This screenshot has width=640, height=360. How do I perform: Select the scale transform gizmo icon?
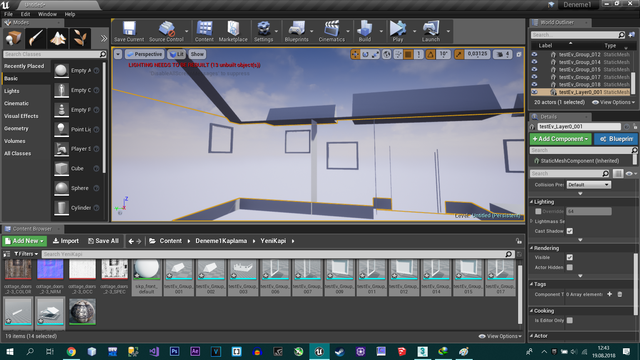375,54
